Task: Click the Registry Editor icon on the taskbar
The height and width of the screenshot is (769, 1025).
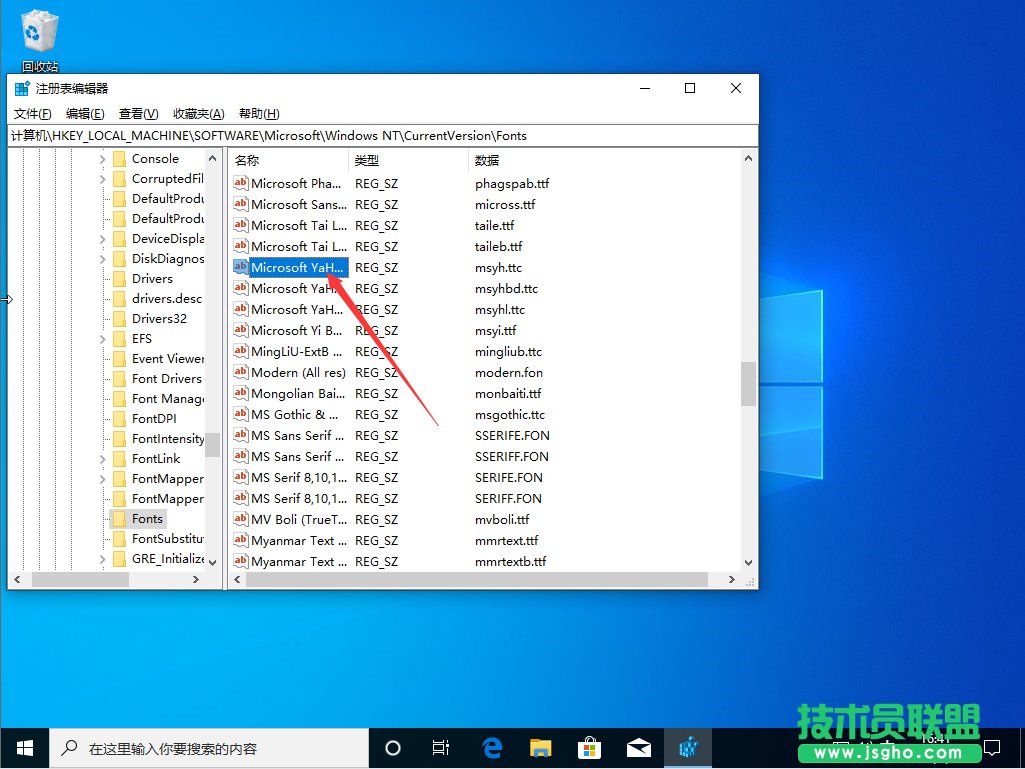Action: click(688, 747)
